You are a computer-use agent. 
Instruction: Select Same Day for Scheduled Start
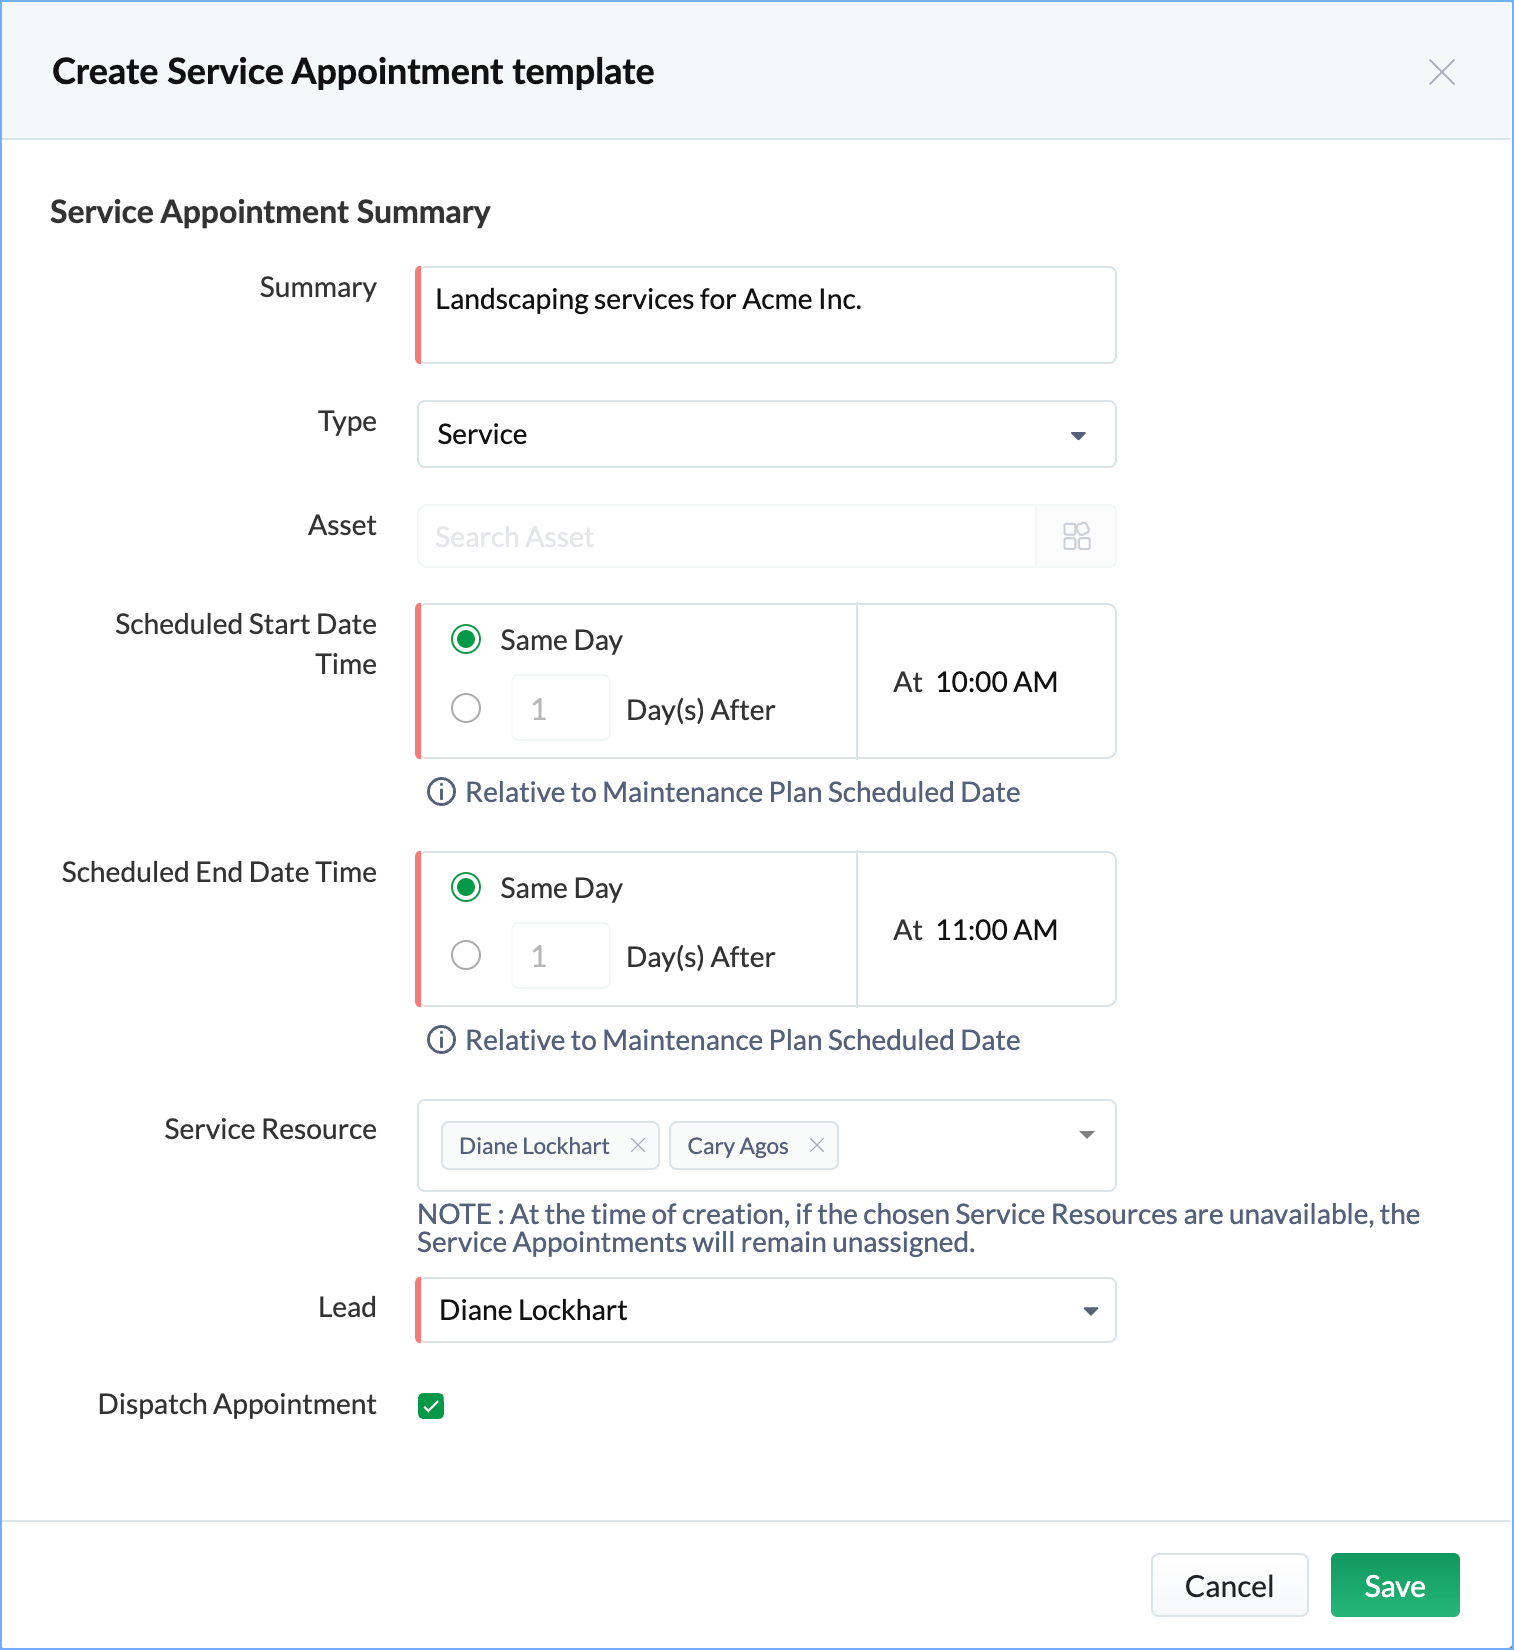(x=466, y=639)
